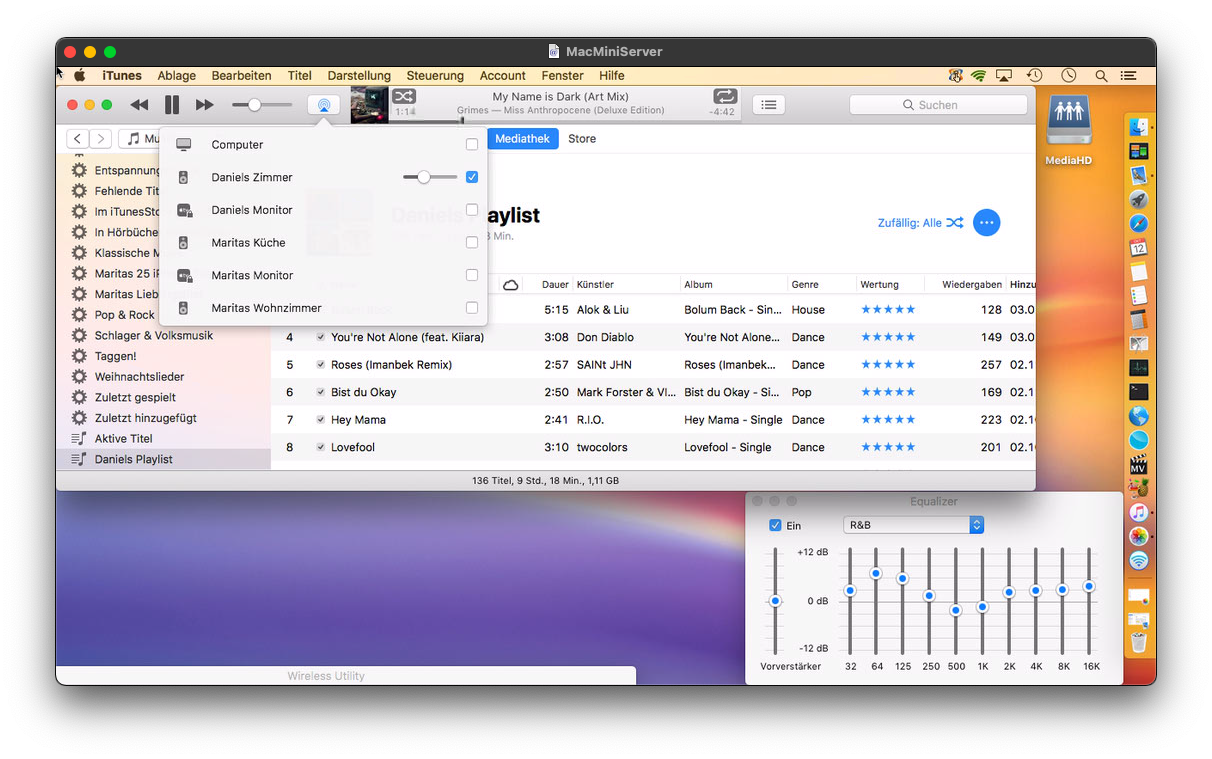Switch to the Store tab

[582, 139]
